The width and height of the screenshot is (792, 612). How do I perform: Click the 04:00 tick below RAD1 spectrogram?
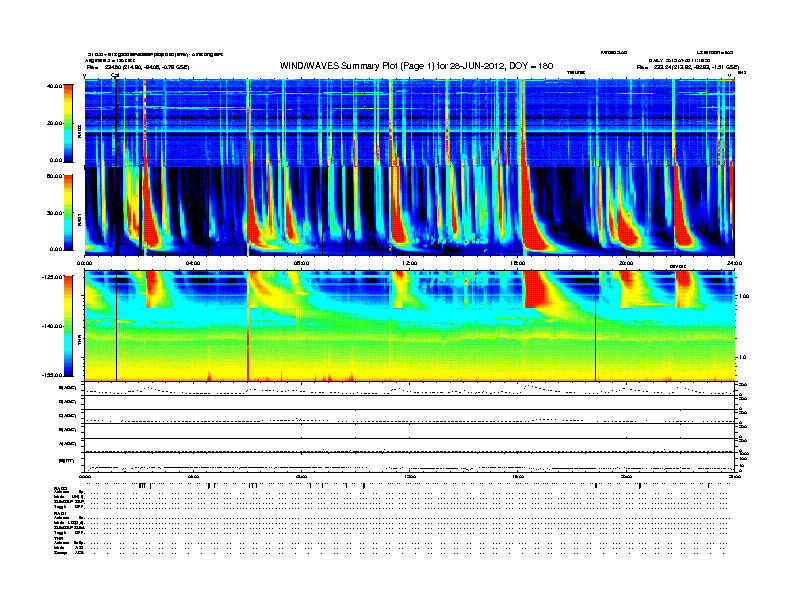tap(193, 263)
